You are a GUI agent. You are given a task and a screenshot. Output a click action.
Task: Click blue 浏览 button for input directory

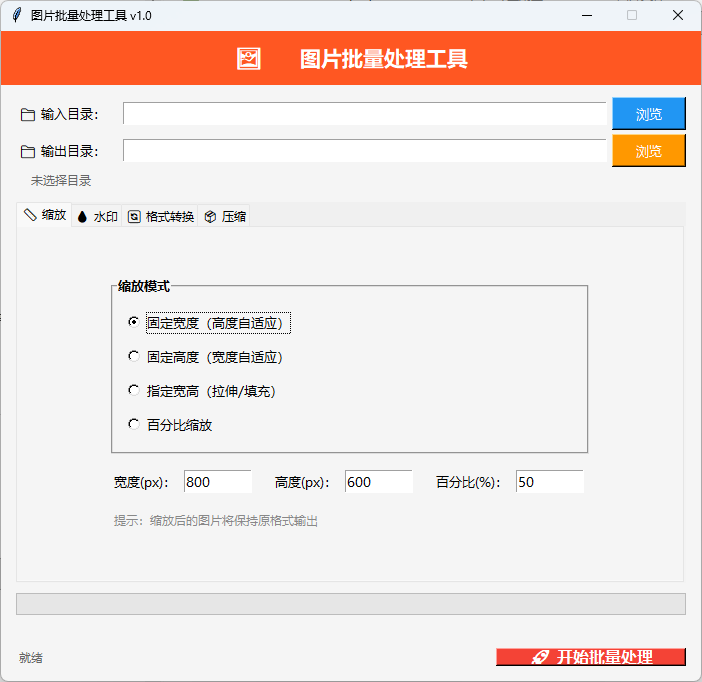(x=649, y=114)
